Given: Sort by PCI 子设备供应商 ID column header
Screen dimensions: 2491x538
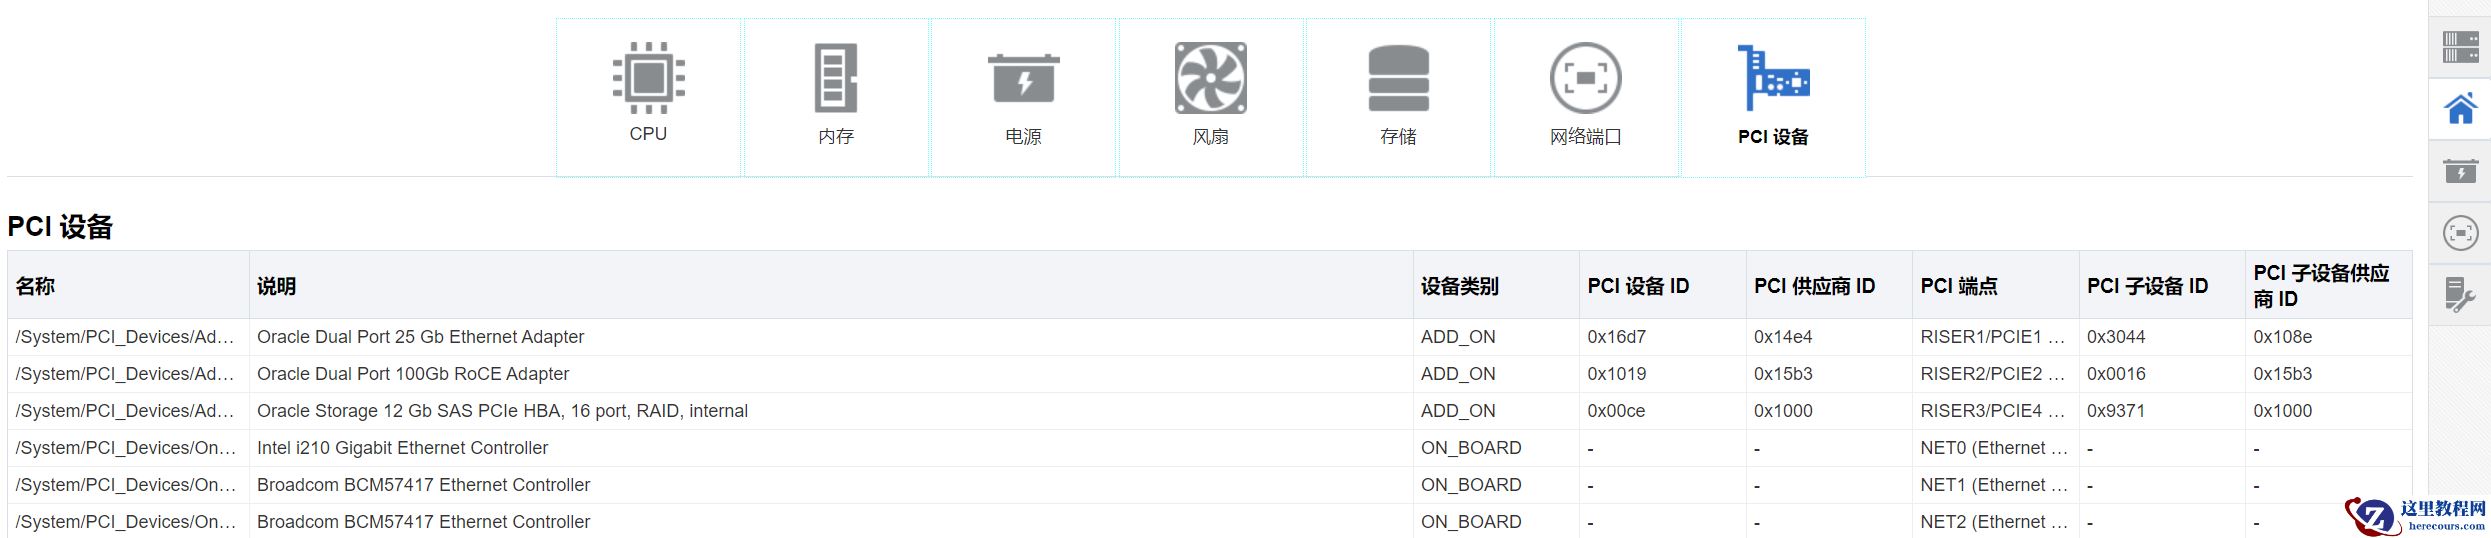Looking at the screenshot, I should (2328, 286).
